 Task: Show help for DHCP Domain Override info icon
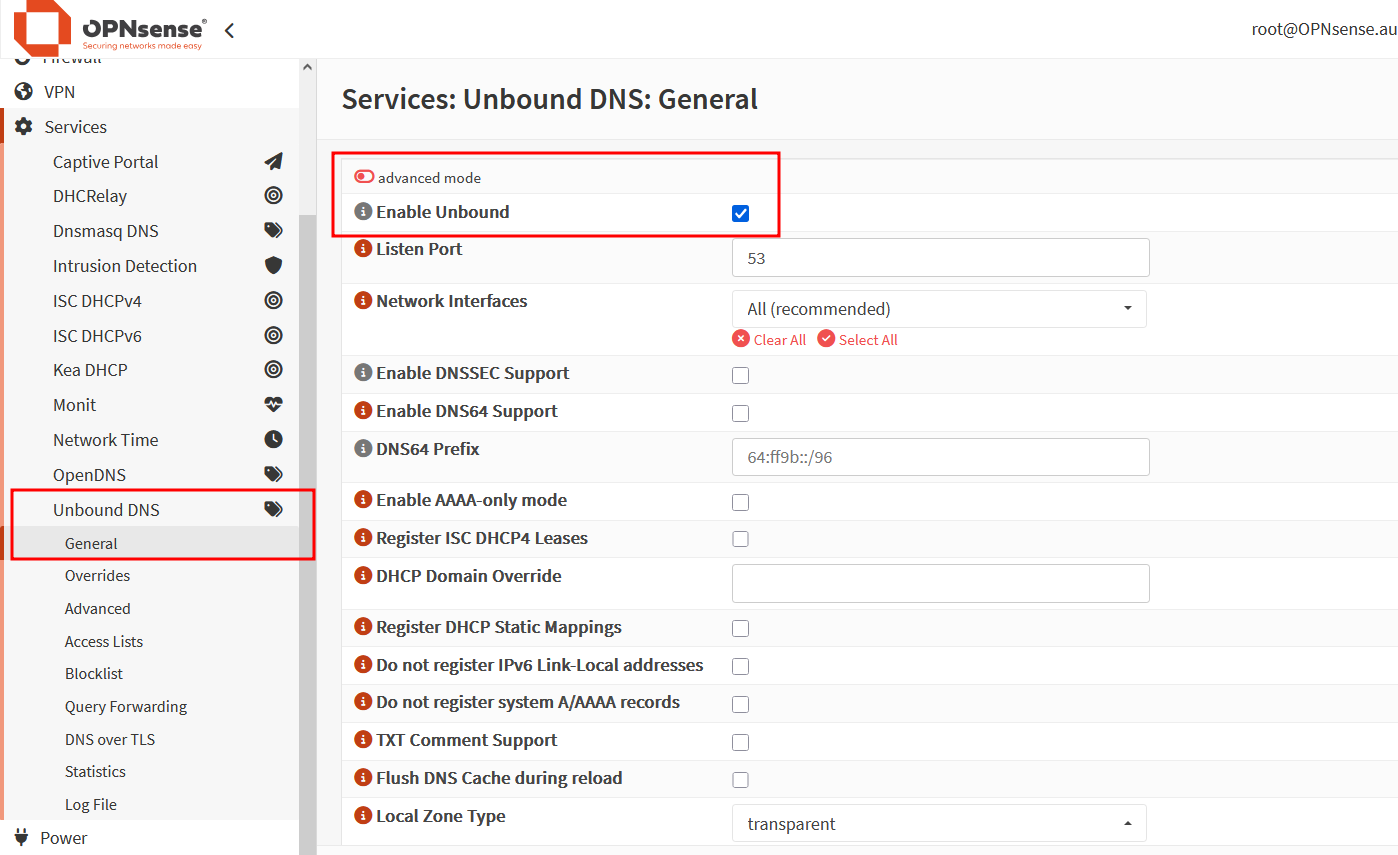[x=364, y=576]
